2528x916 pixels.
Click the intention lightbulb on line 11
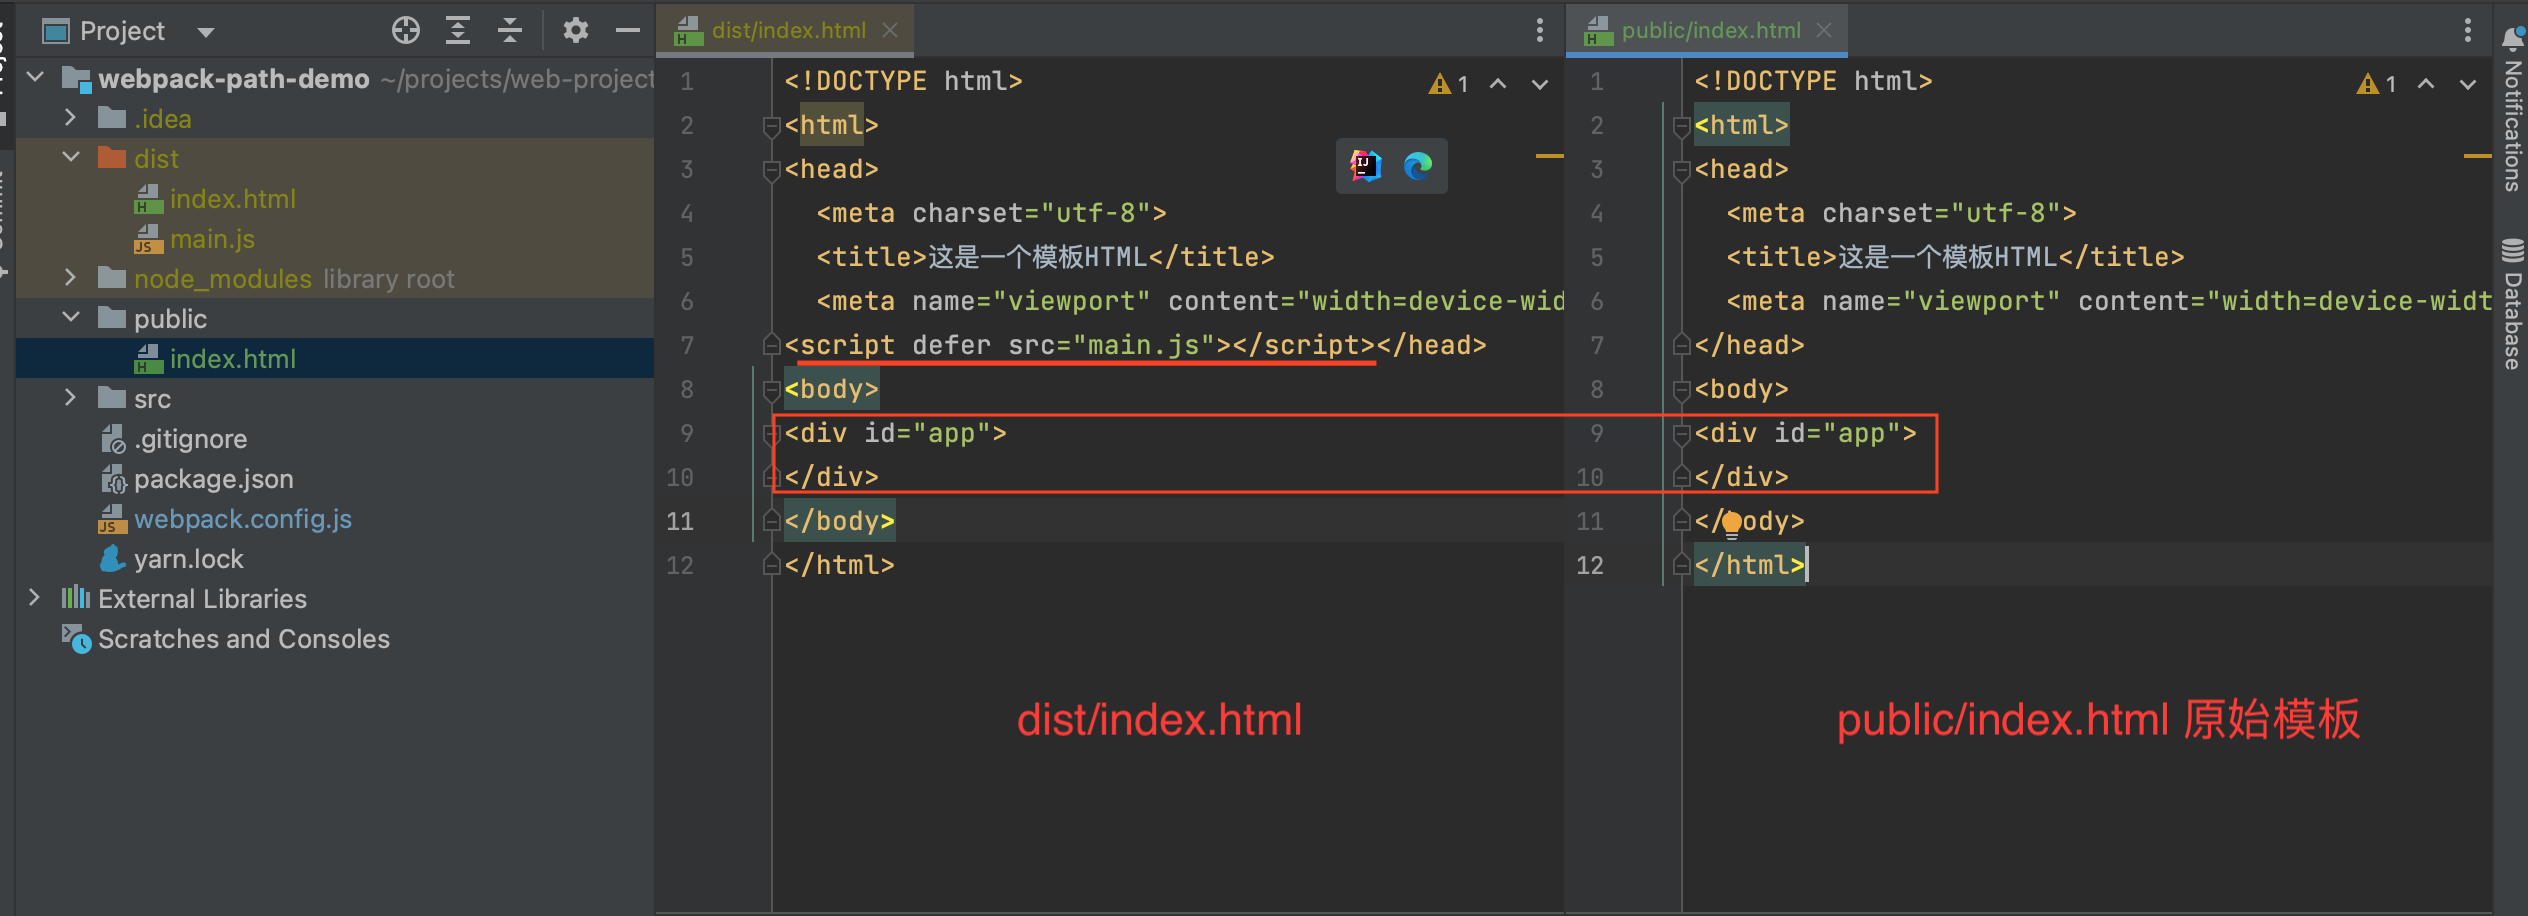click(1732, 523)
